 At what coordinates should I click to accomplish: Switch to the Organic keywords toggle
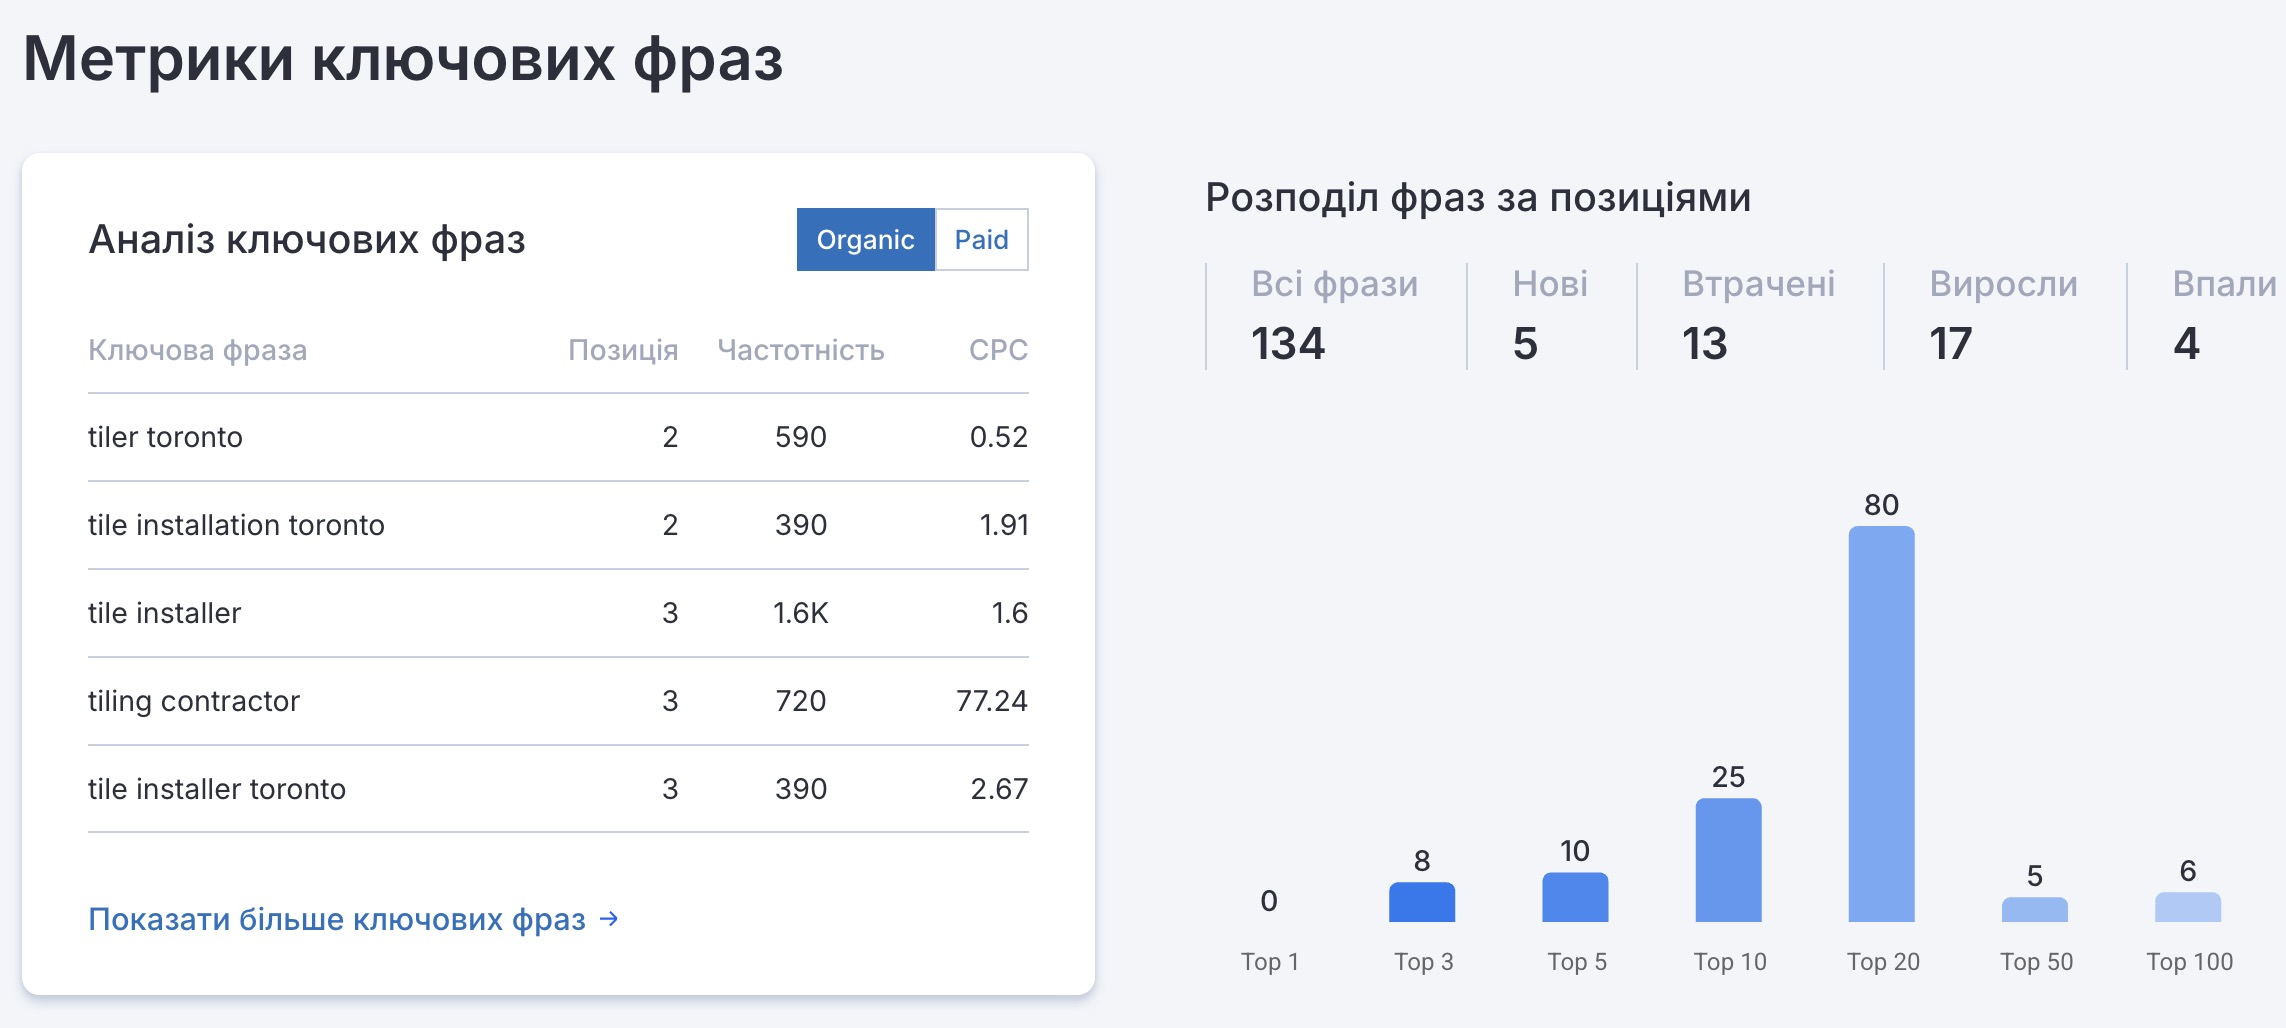tap(865, 240)
